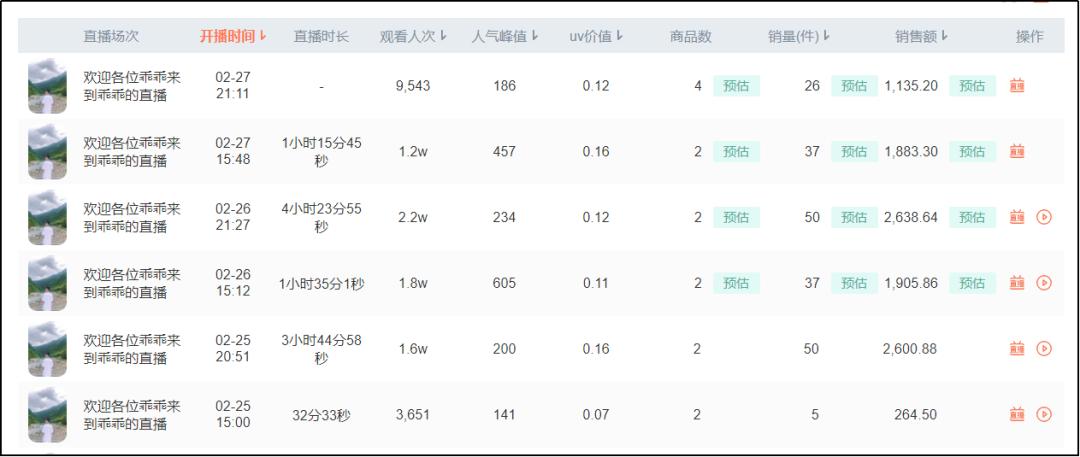Viewport: 1080px width, 457px height.
Task: Select uv value 0.11
Action: pyautogui.click(x=596, y=283)
